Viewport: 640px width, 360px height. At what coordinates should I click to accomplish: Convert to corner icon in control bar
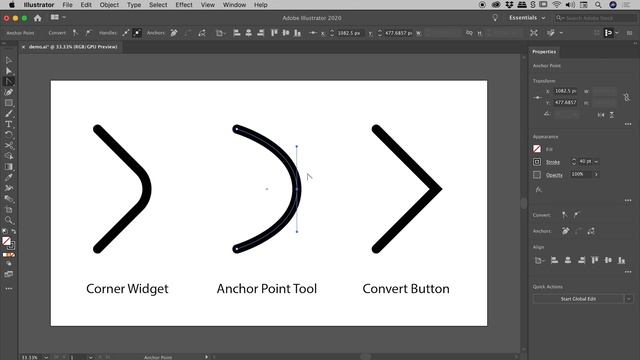tap(76, 33)
